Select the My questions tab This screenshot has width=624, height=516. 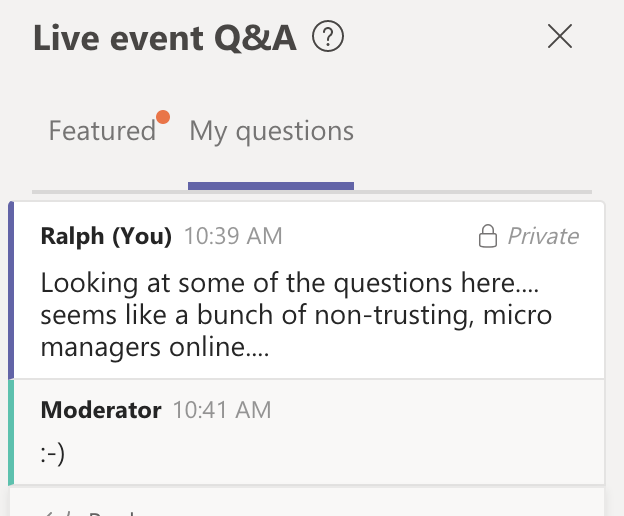[x=271, y=131]
